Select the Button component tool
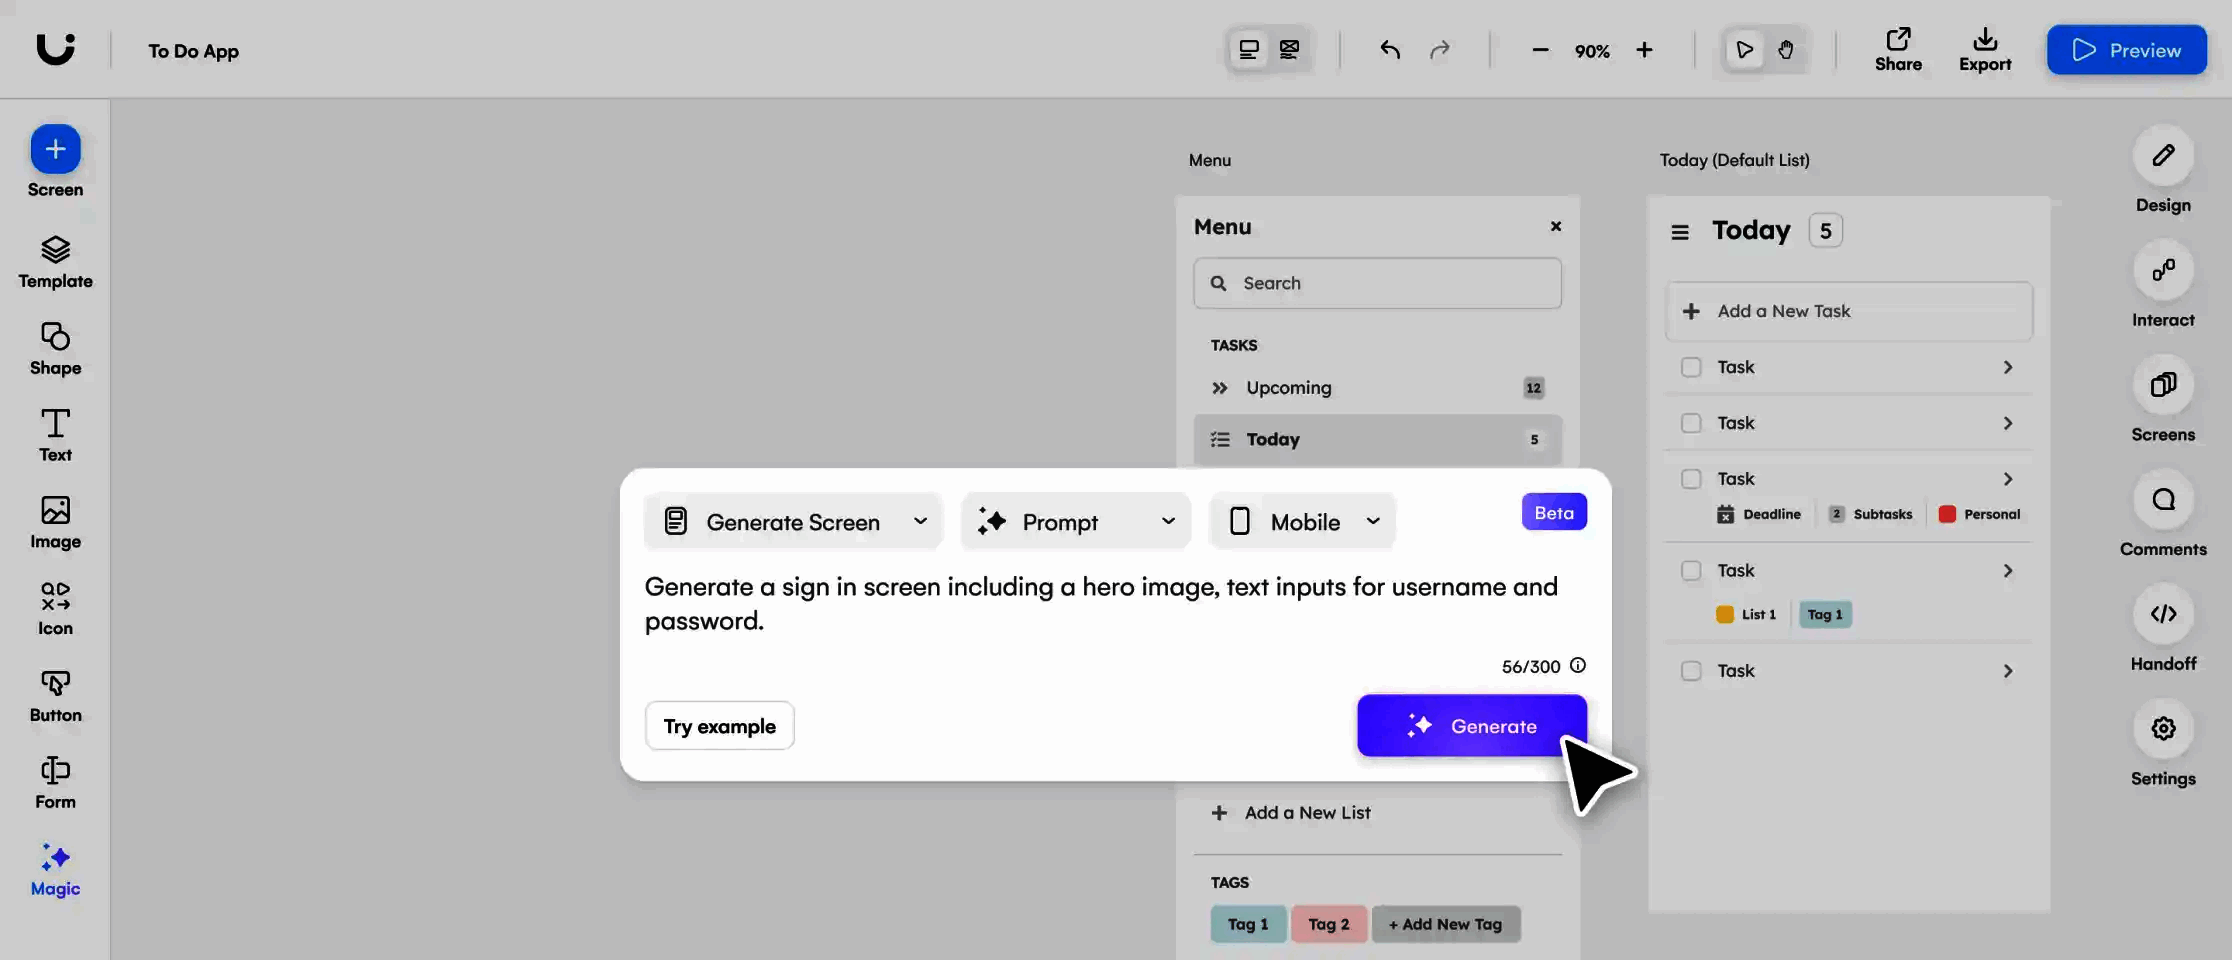Viewport: 2232px width, 960px height. tap(56, 696)
